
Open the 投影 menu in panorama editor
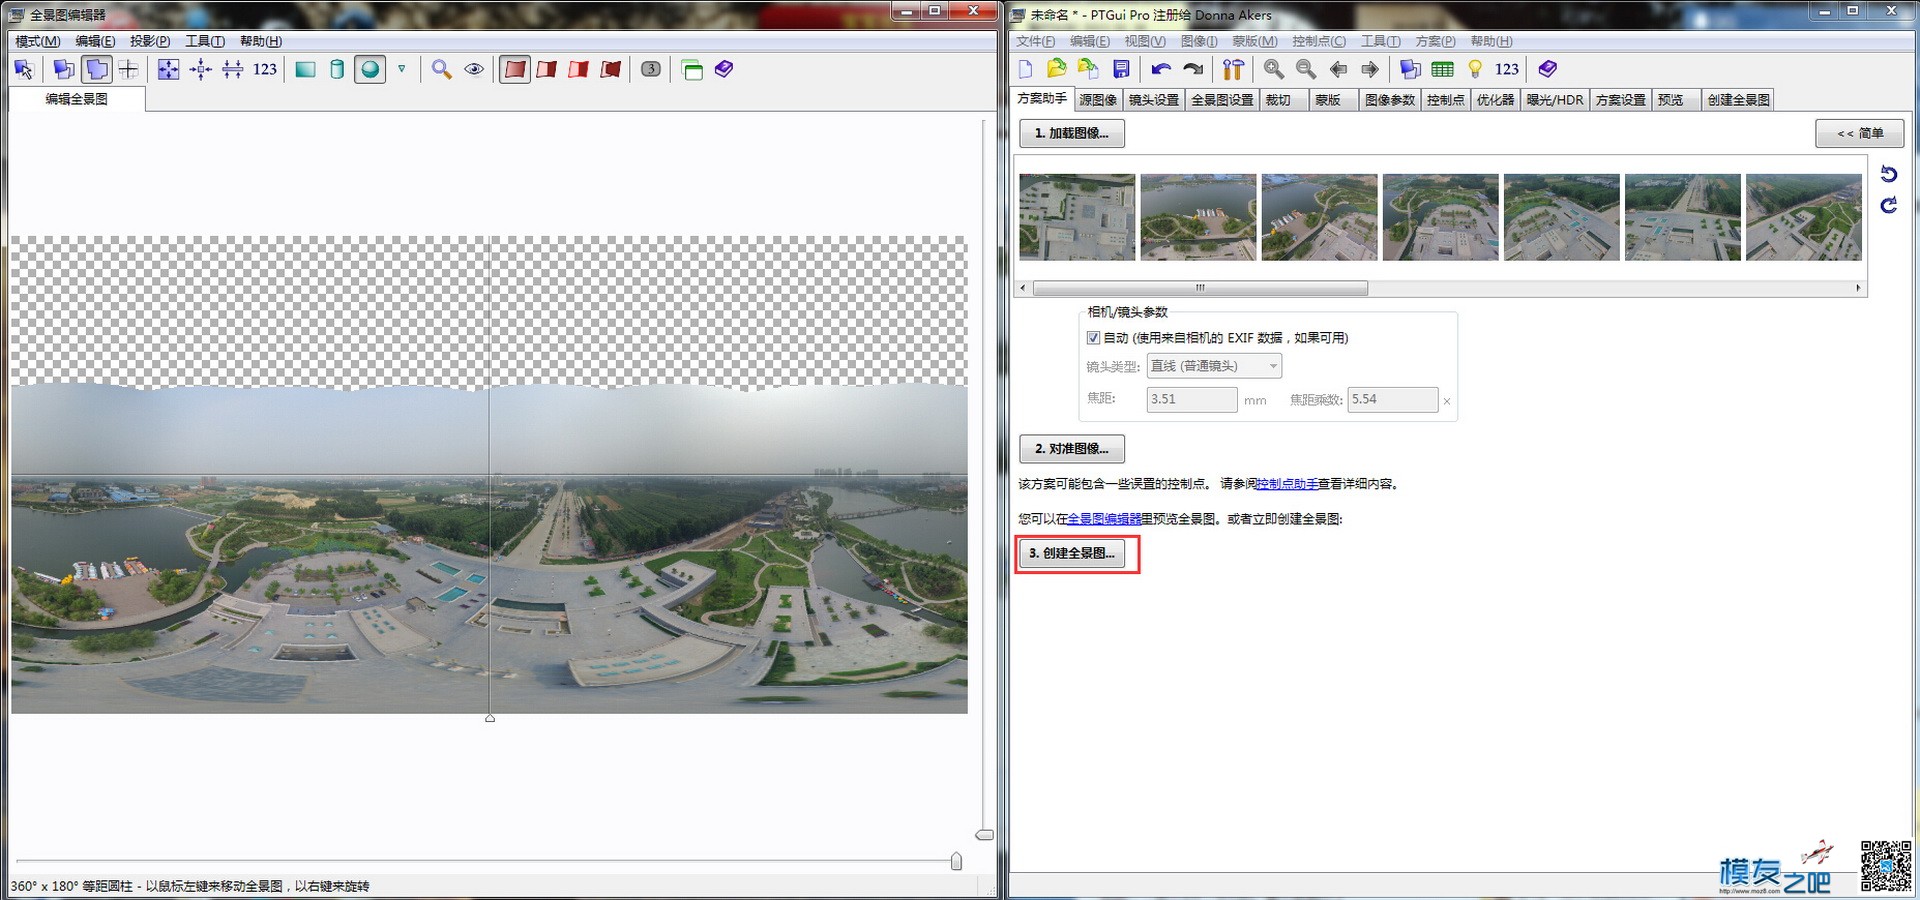coord(150,41)
